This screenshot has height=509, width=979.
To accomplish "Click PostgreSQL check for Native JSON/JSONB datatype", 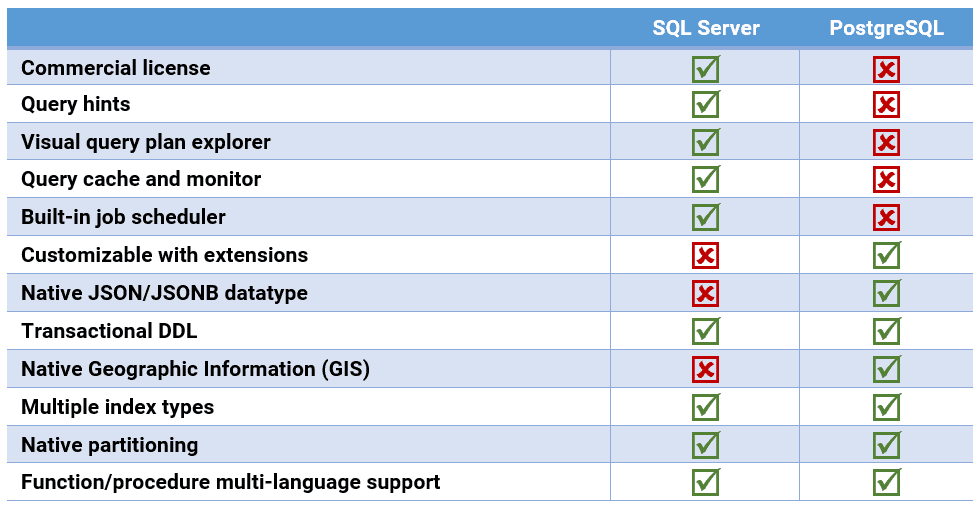I will click(x=886, y=294).
